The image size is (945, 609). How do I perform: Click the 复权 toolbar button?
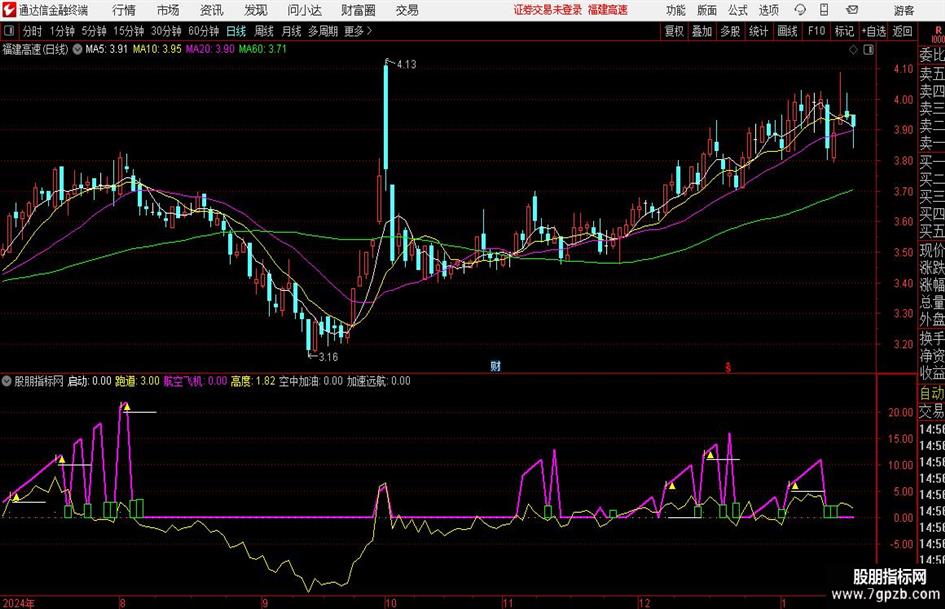coord(674,31)
